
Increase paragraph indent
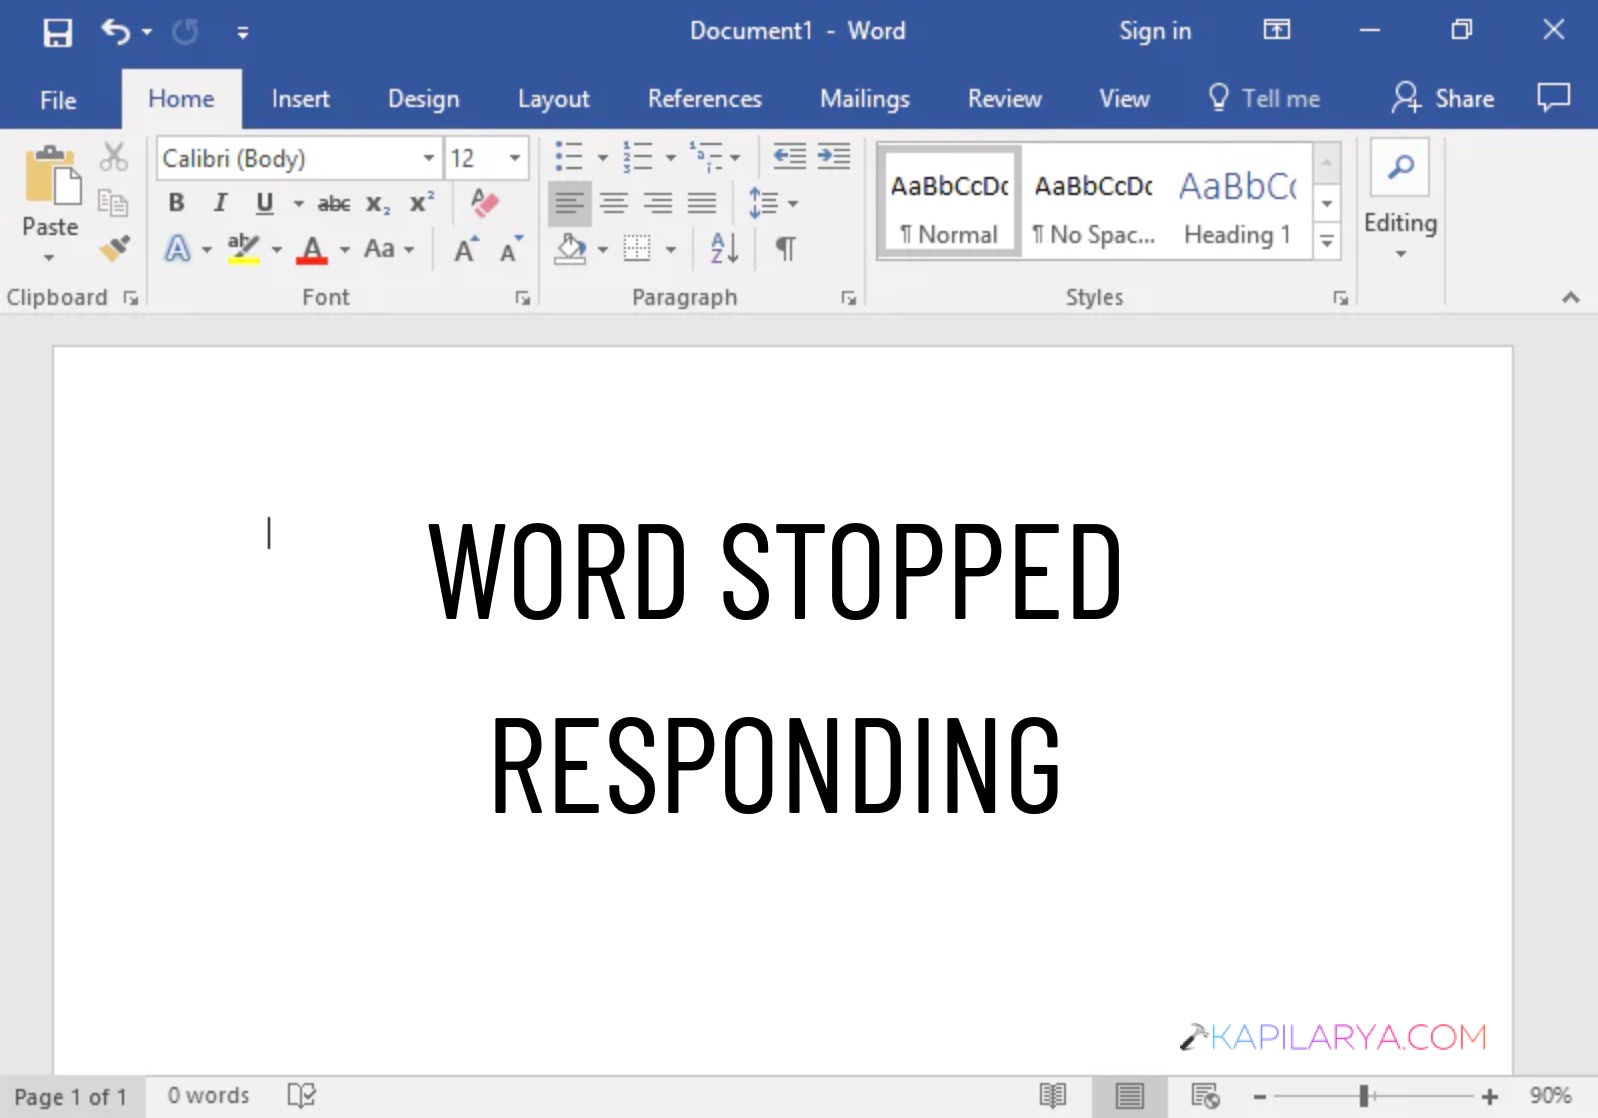(x=834, y=156)
